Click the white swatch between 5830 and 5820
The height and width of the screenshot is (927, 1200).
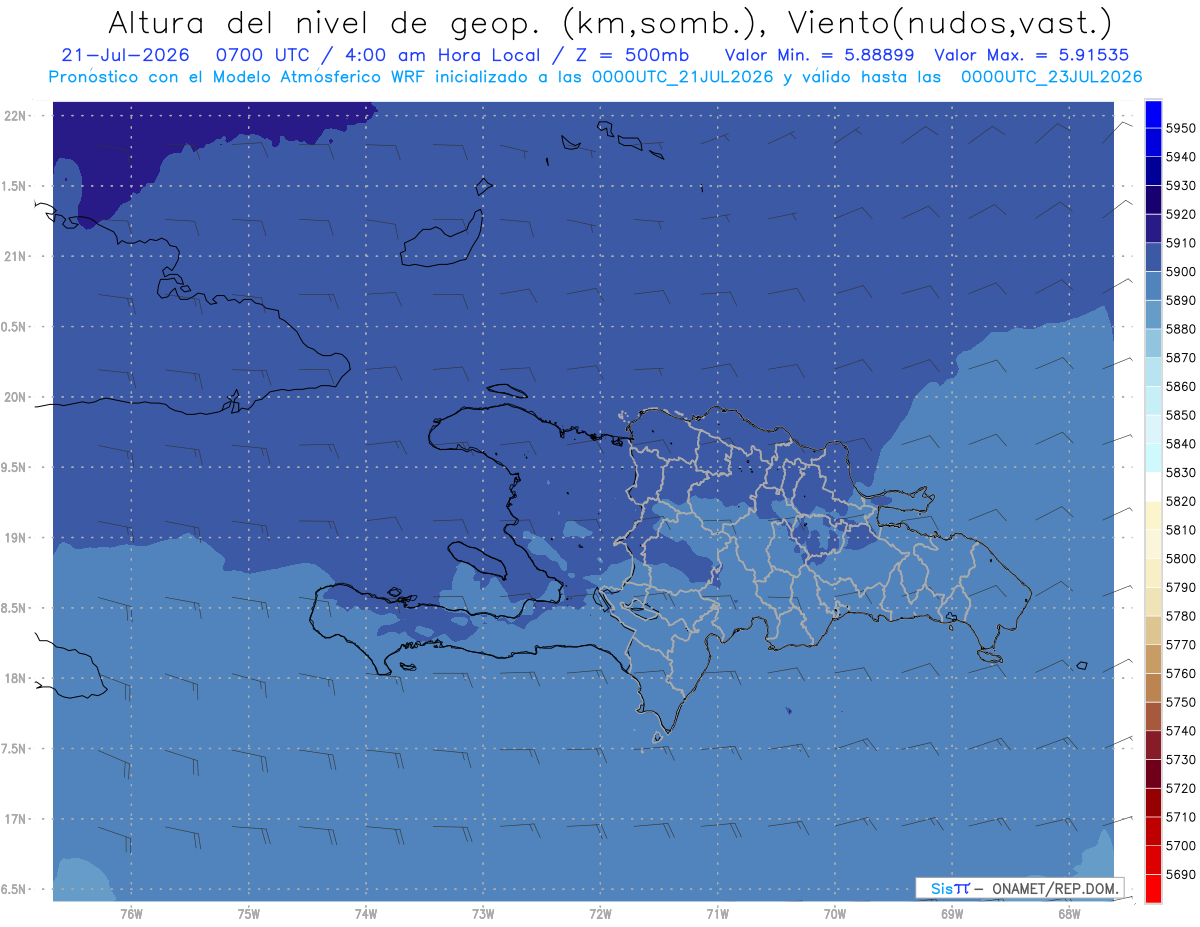1152,486
